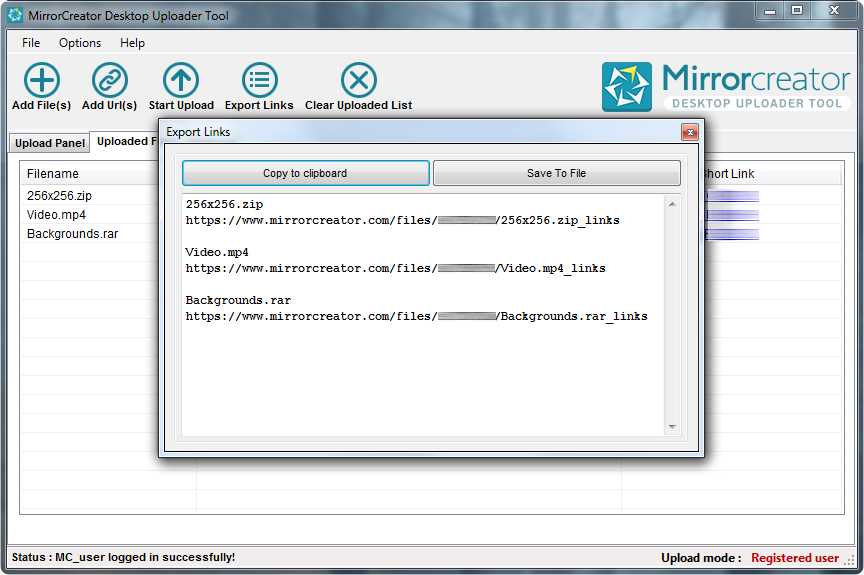Click the scroll up arrow in links box
The width and height of the screenshot is (864, 575).
[x=672, y=204]
